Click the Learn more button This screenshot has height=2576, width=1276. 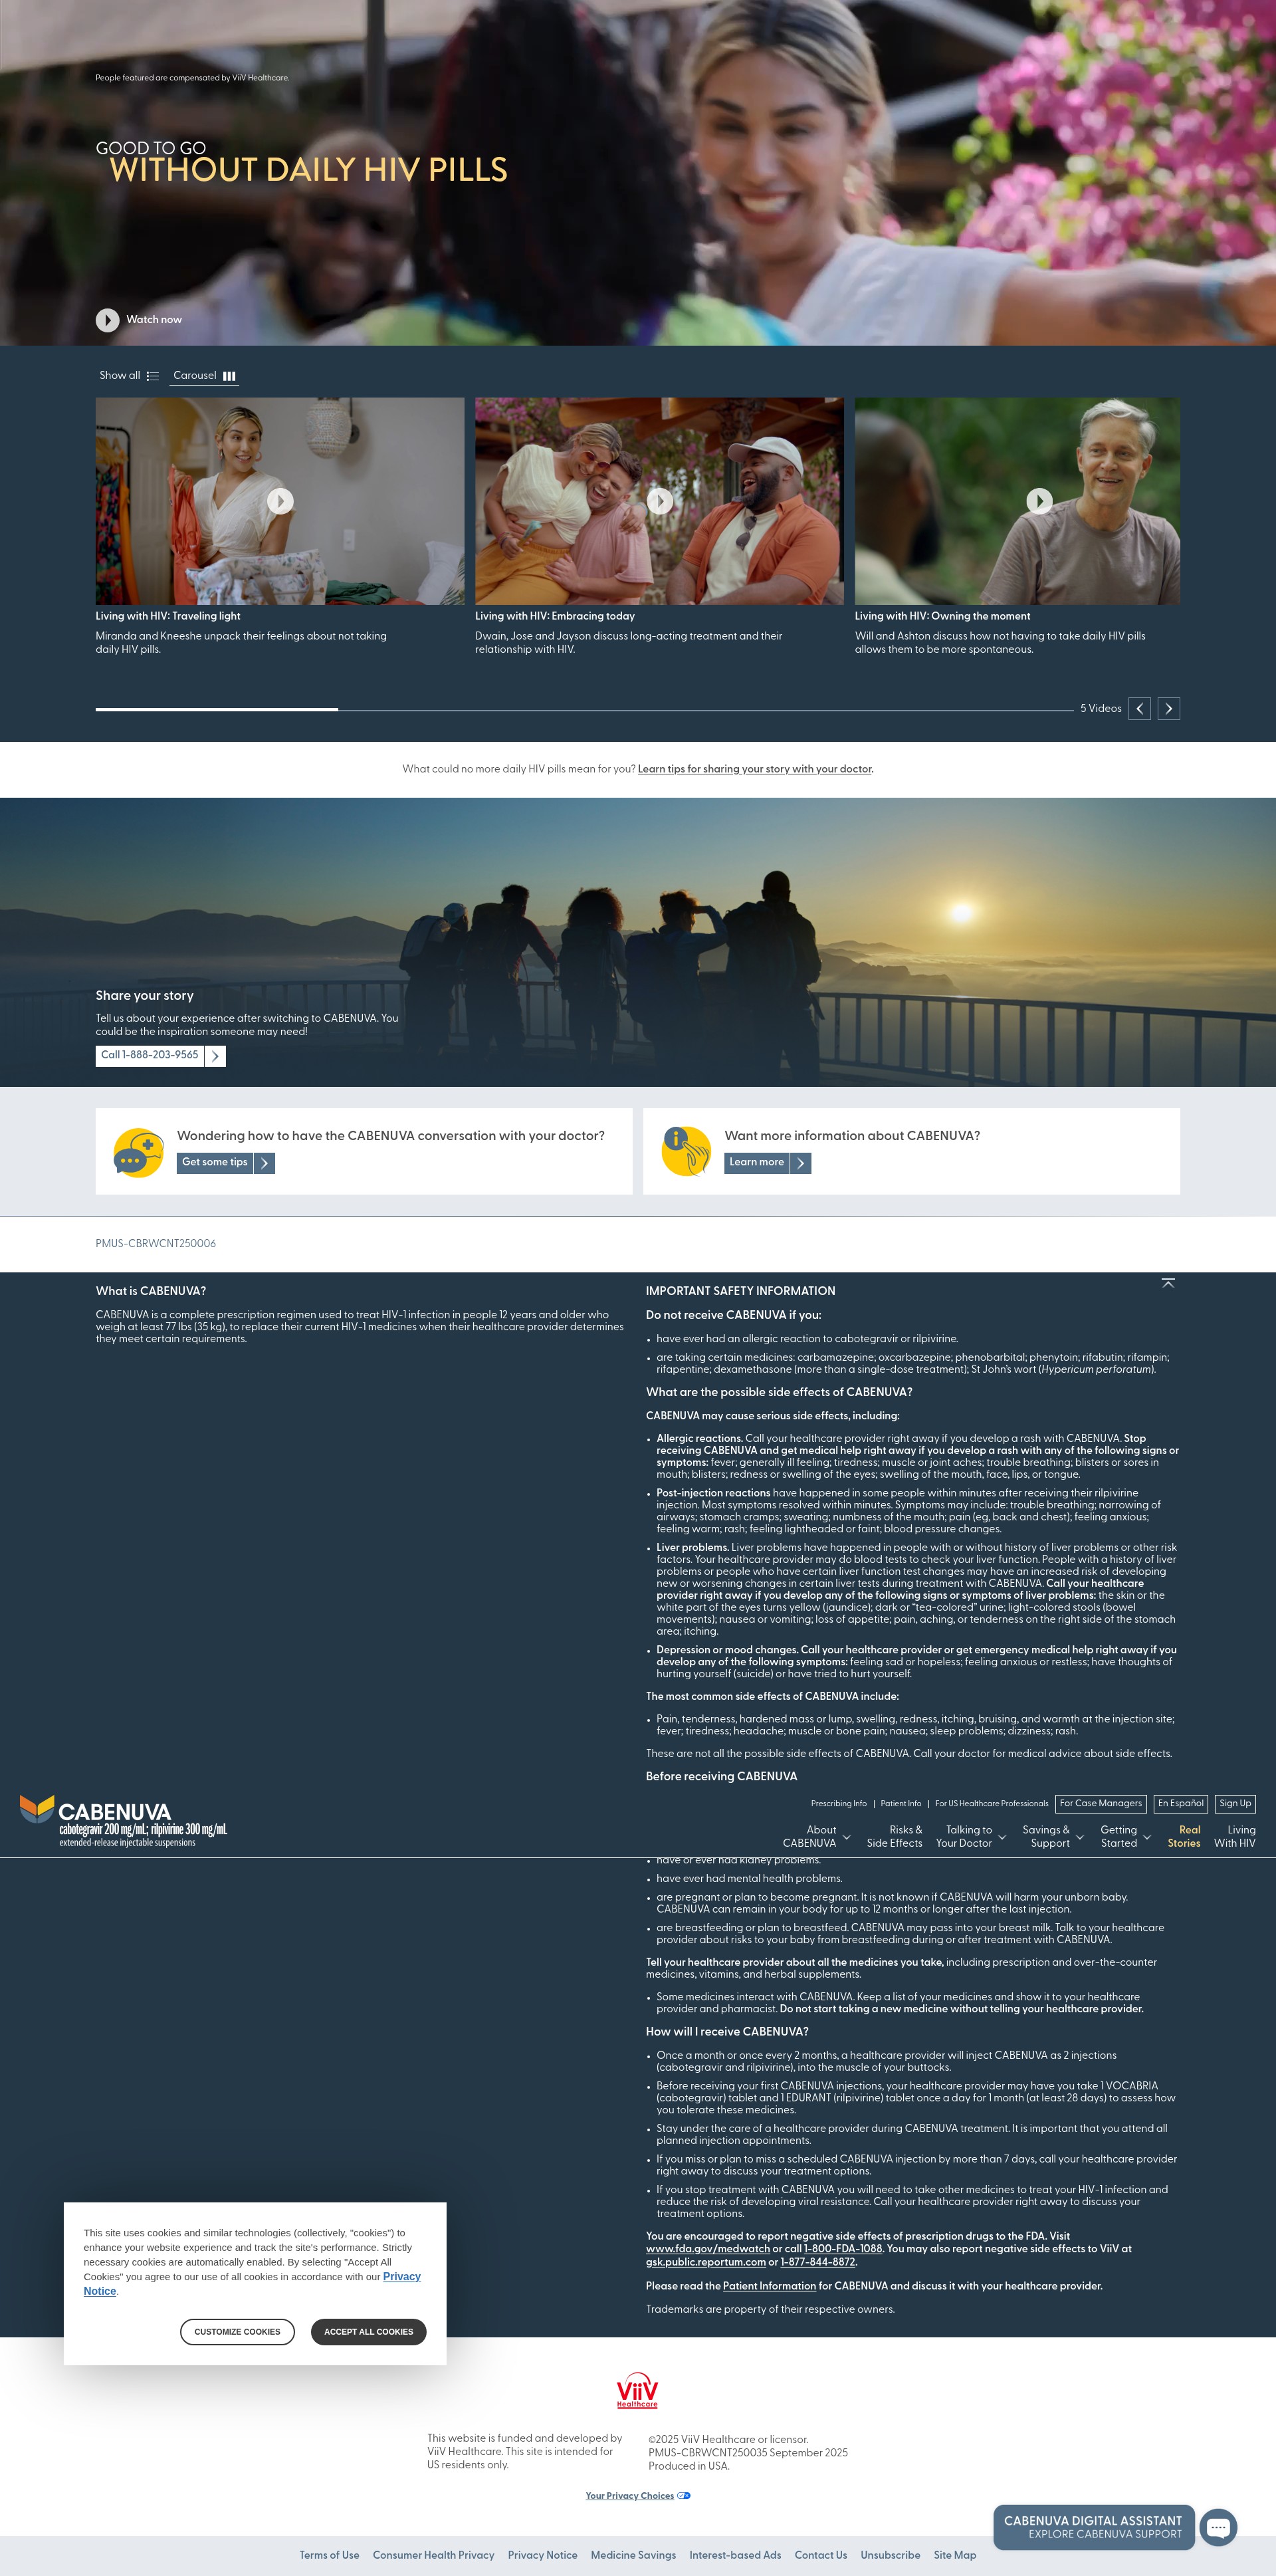coord(757,1163)
